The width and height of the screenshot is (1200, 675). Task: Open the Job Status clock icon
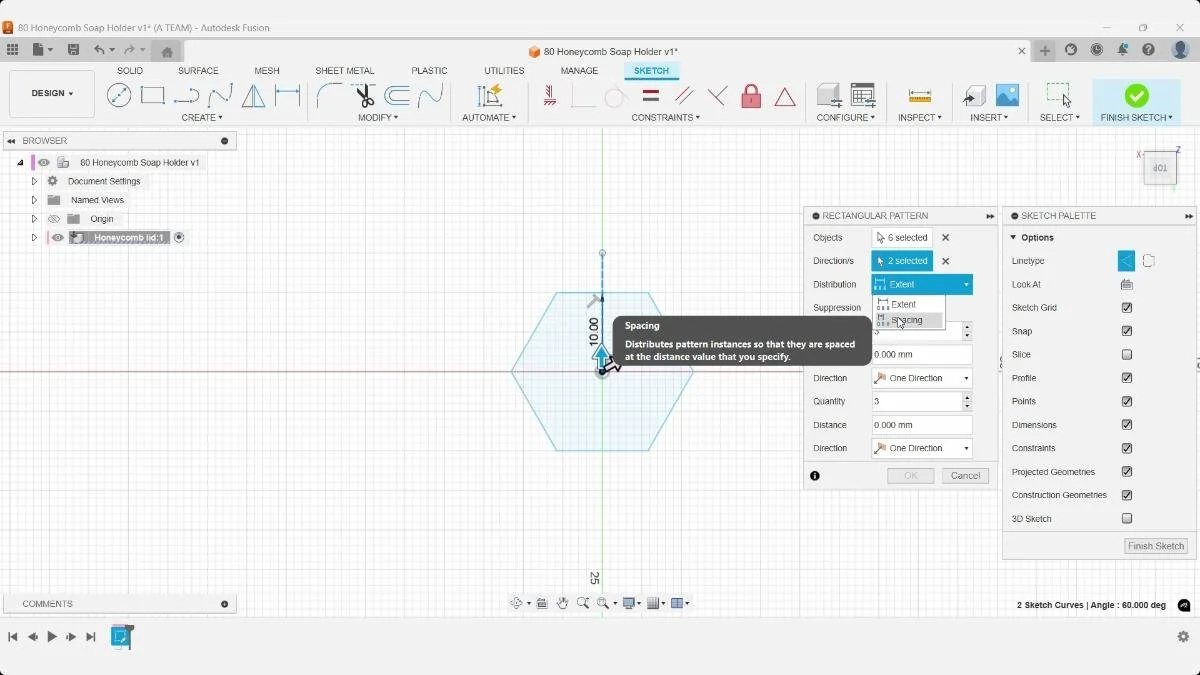click(x=1097, y=50)
